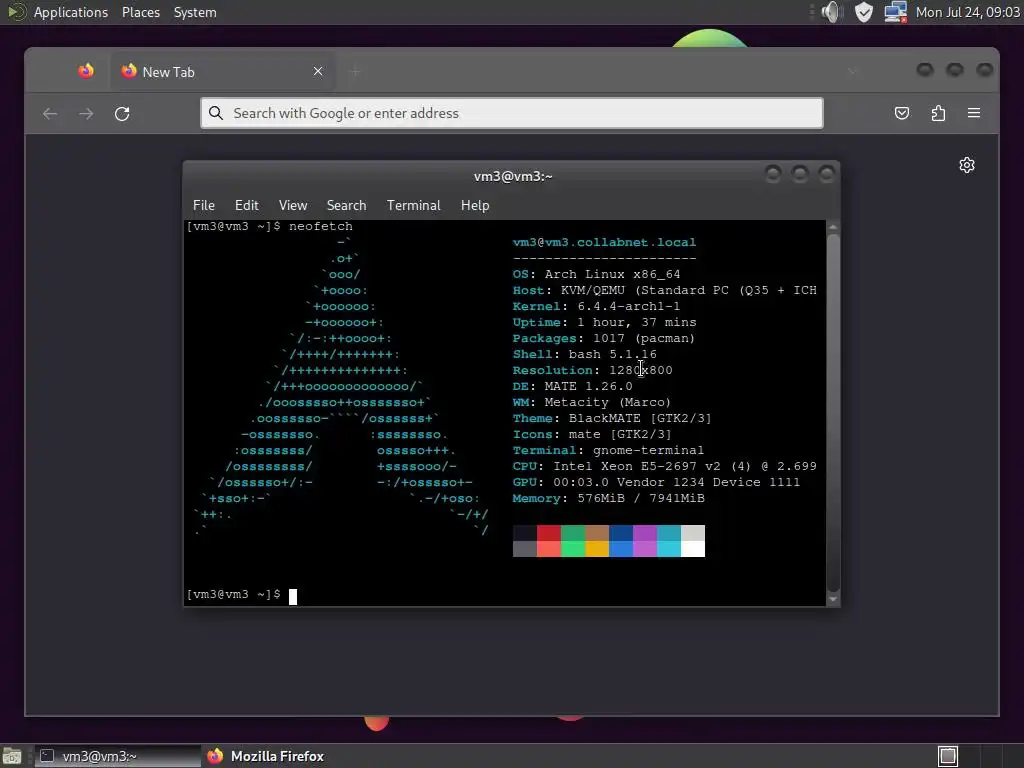Open the Firefox Extensions puzzle icon
1024x768 pixels.
(938, 113)
